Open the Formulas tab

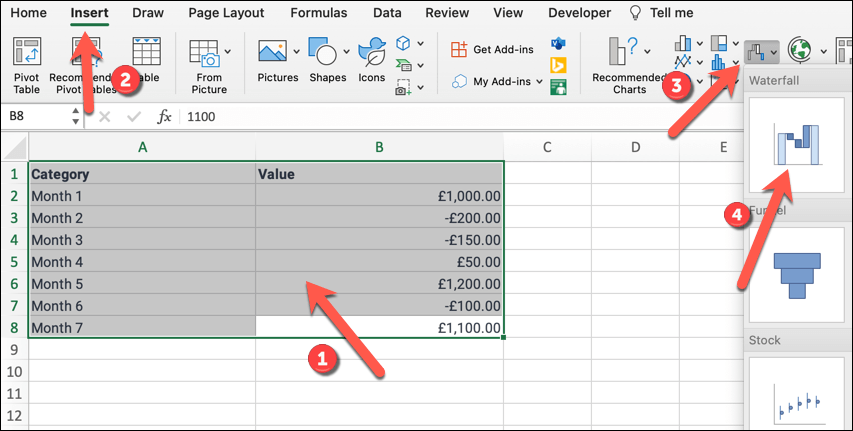pos(319,13)
